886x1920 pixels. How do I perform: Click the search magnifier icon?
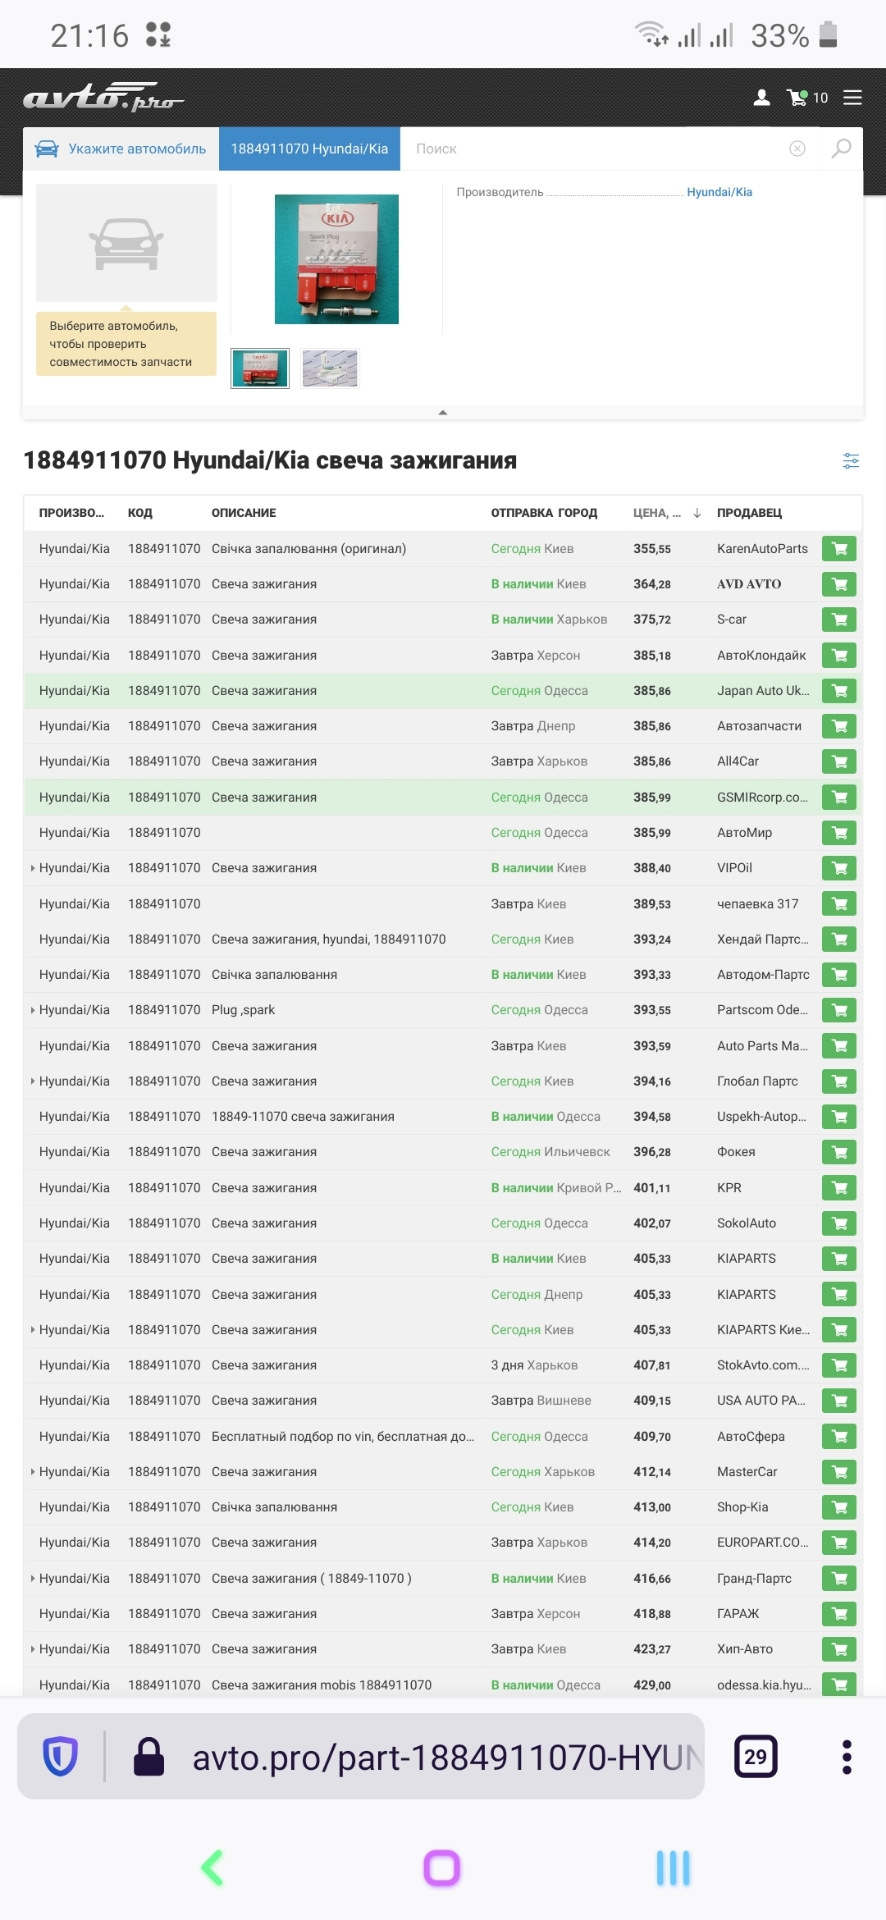pyautogui.click(x=842, y=148)
